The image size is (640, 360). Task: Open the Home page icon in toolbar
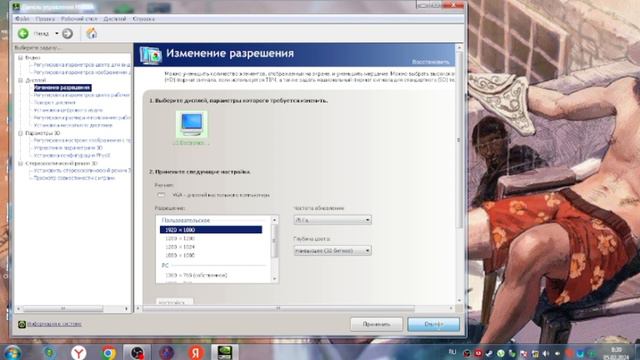[x=92, y=33]
